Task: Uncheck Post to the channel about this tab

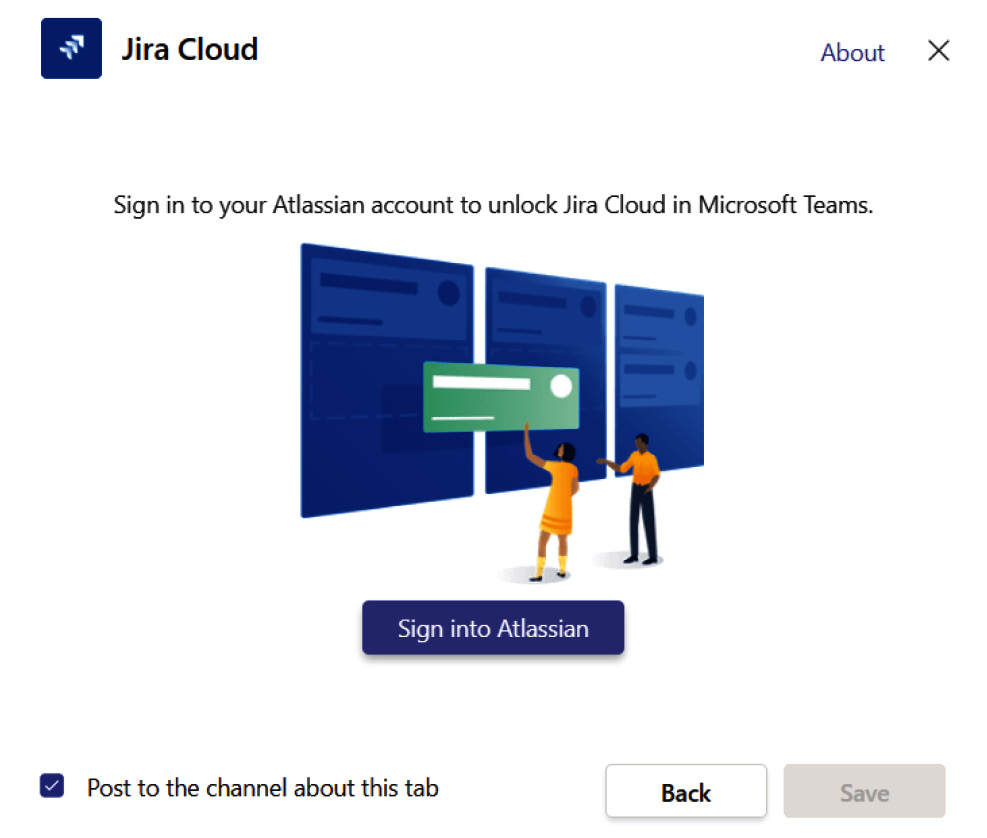Action: click(x=52, y=786)
